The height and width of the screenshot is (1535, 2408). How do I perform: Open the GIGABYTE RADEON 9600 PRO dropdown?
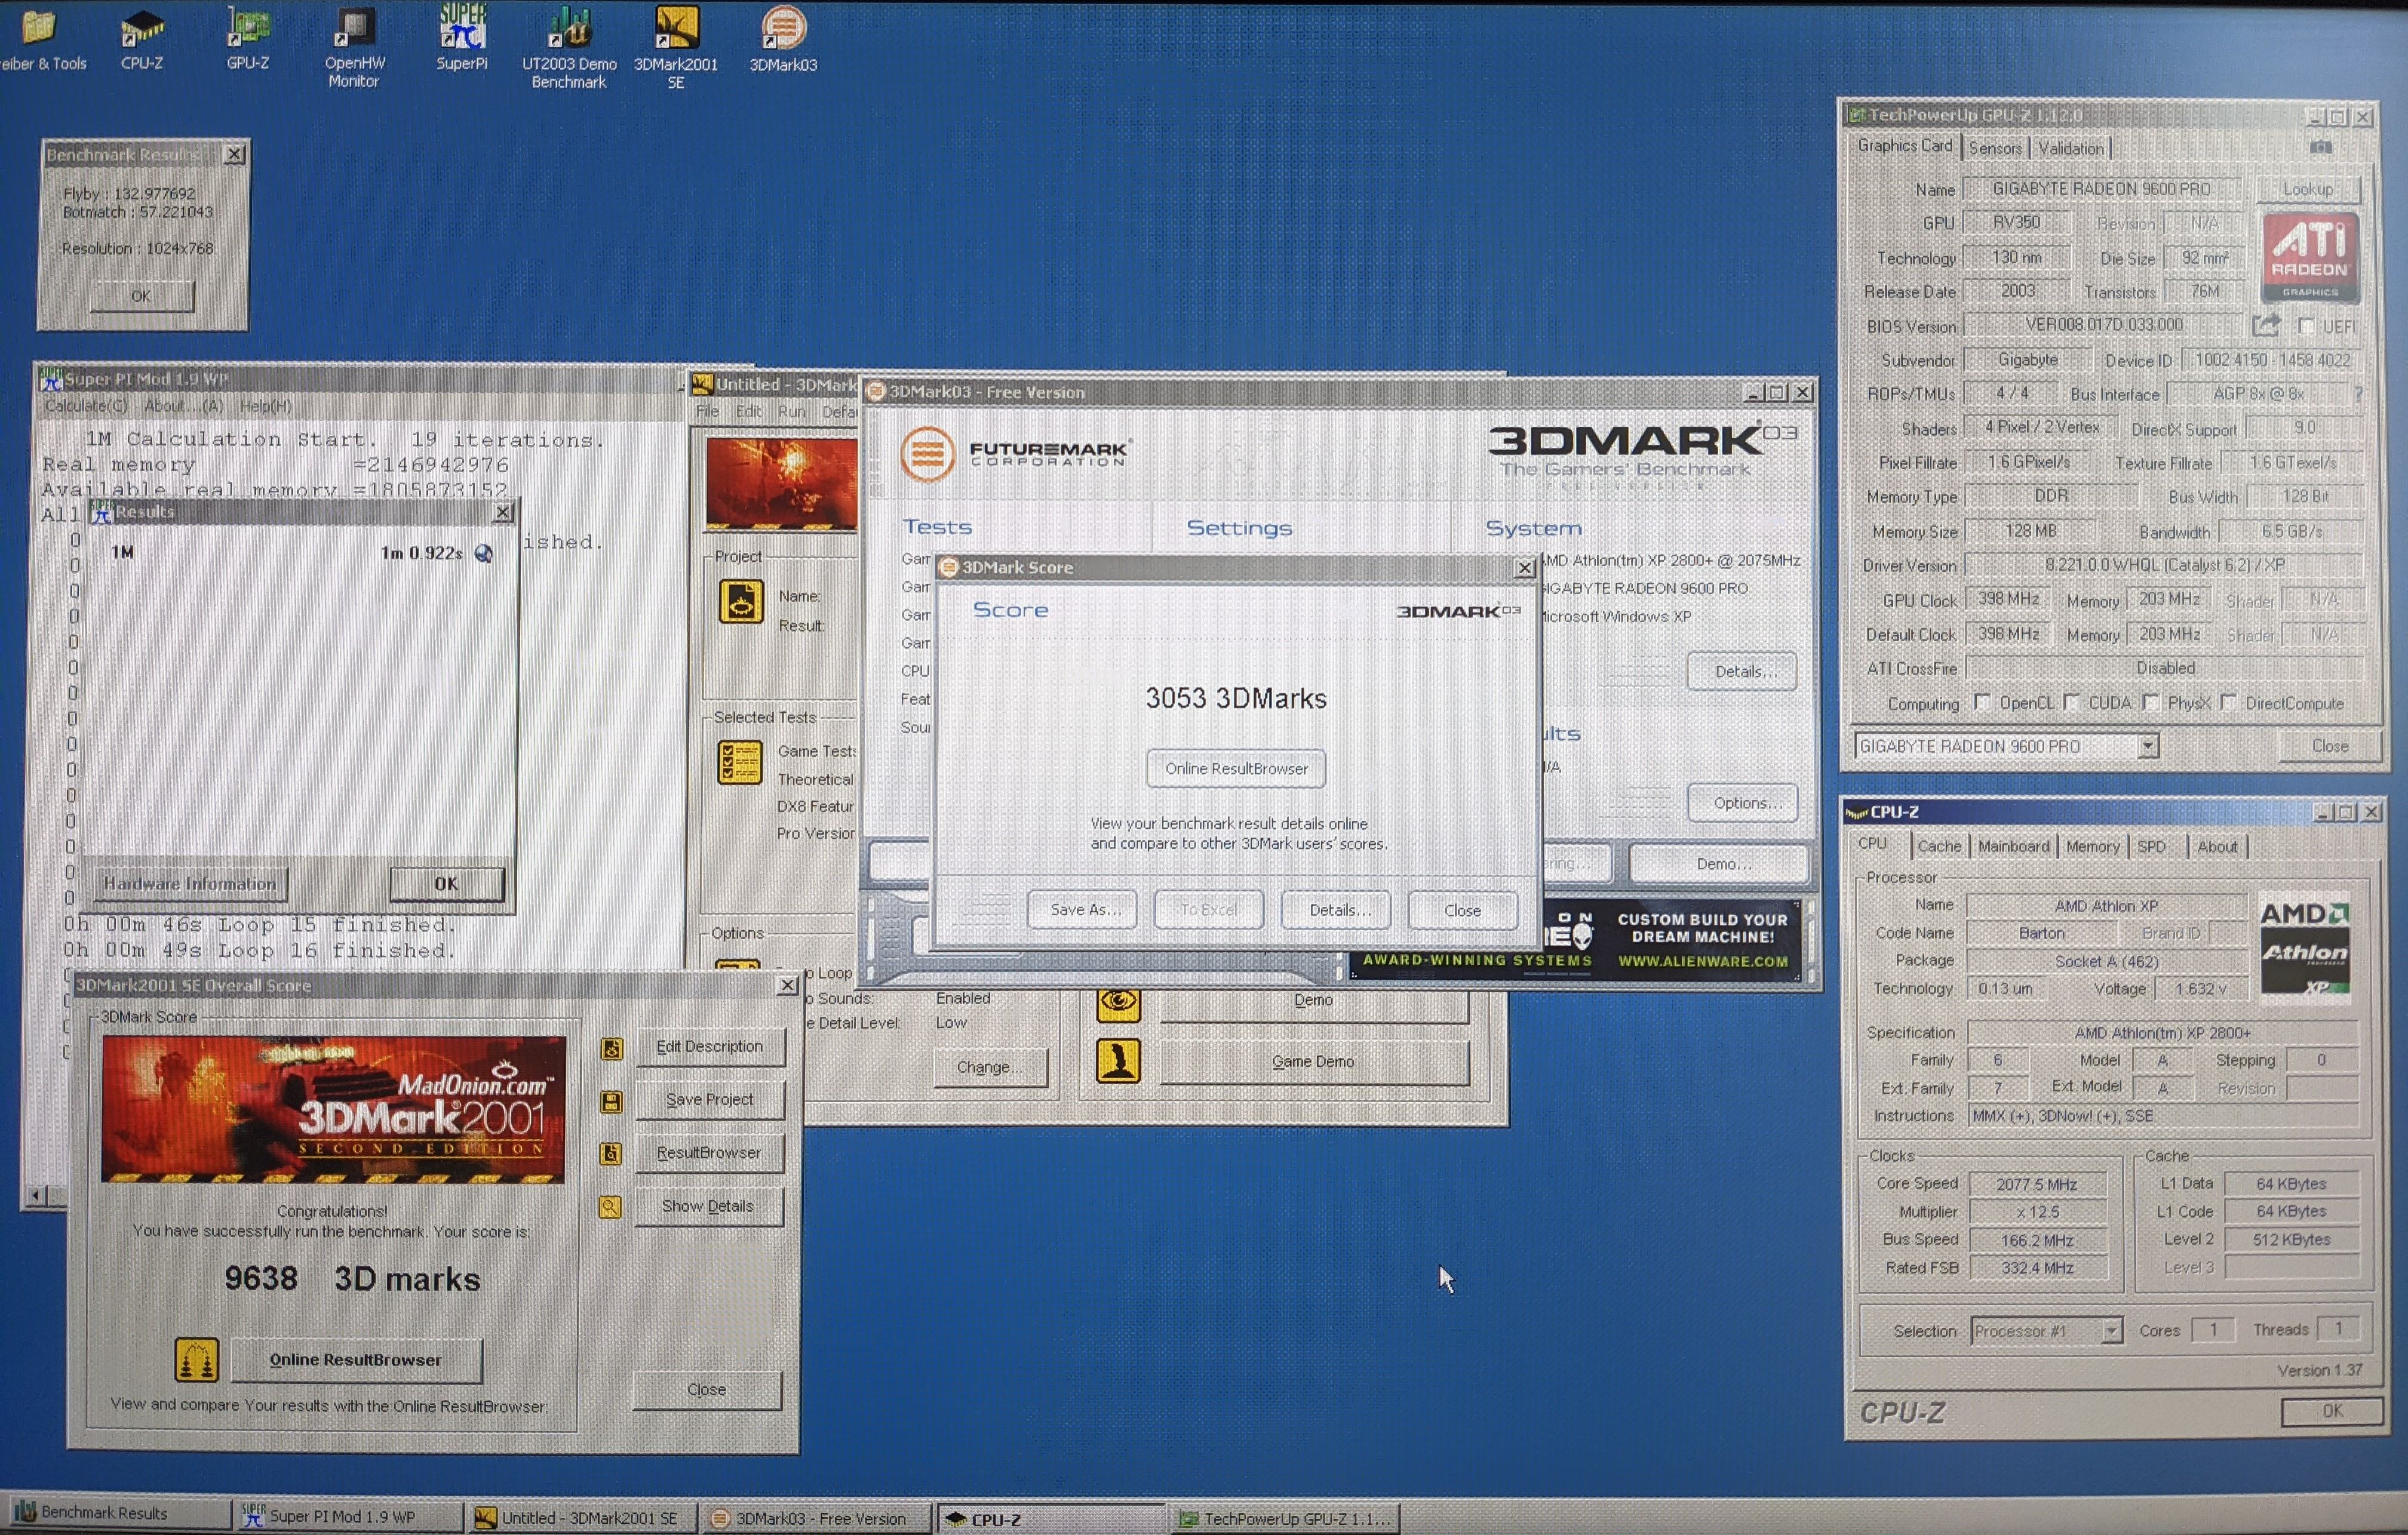pyautogui.click(x=2147, y=746)
